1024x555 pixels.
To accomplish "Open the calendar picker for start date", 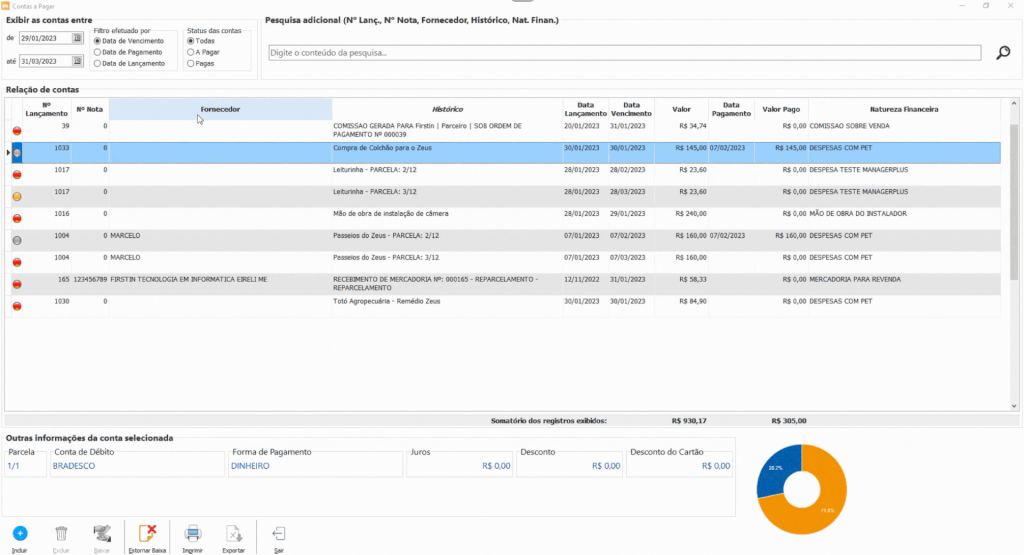I will coord(77,39).
